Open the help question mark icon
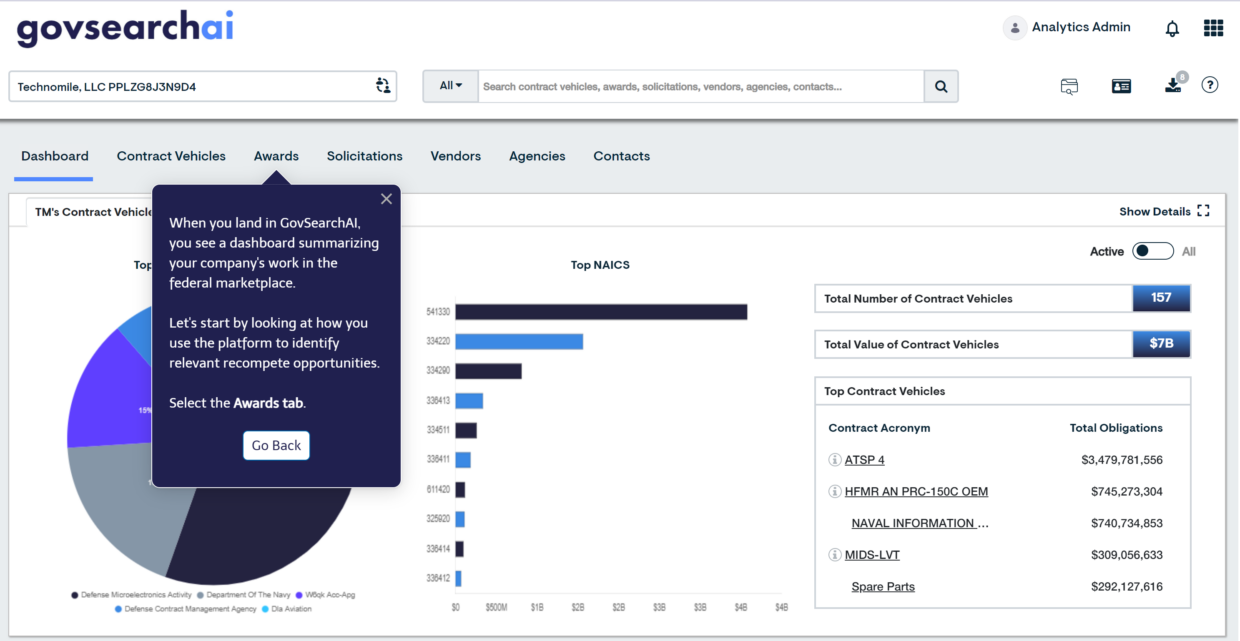The image size is (1240, 641). [x=1210, y=85]
